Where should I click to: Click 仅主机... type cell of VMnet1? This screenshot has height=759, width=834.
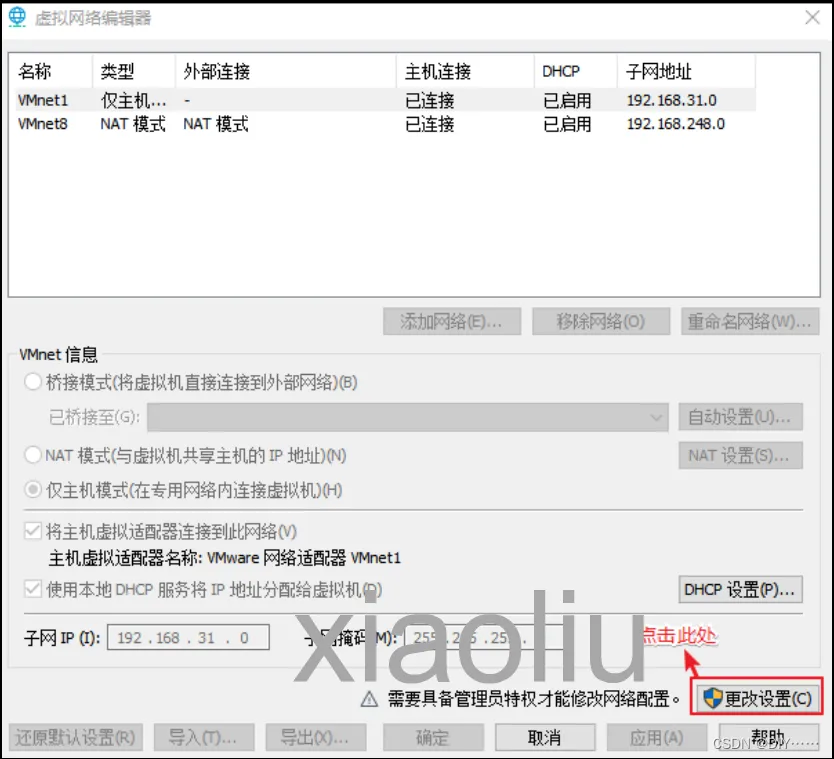coord(134,100)
